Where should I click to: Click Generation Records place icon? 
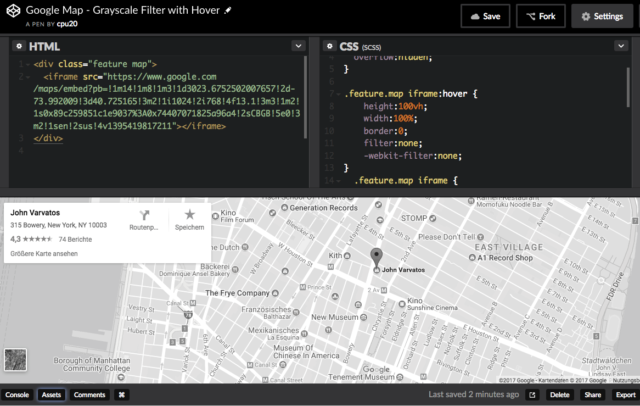coord(284,208)
